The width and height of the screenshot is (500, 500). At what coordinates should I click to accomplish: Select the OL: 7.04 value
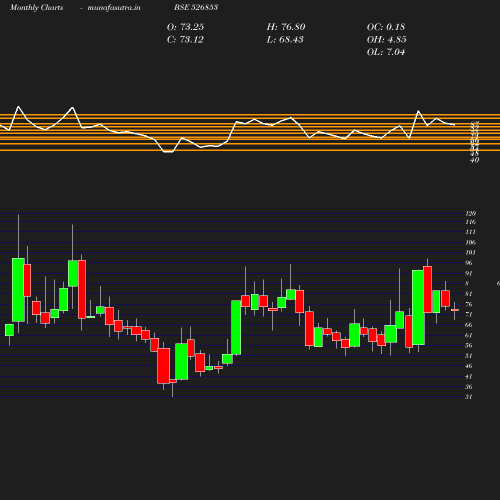pos(386,52)
